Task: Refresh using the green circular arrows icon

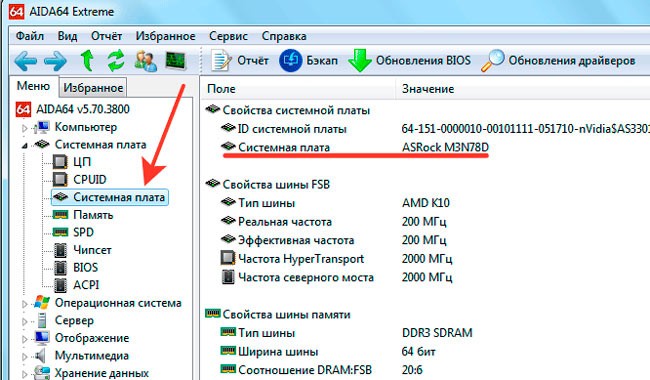Action: tap(116, 61)
